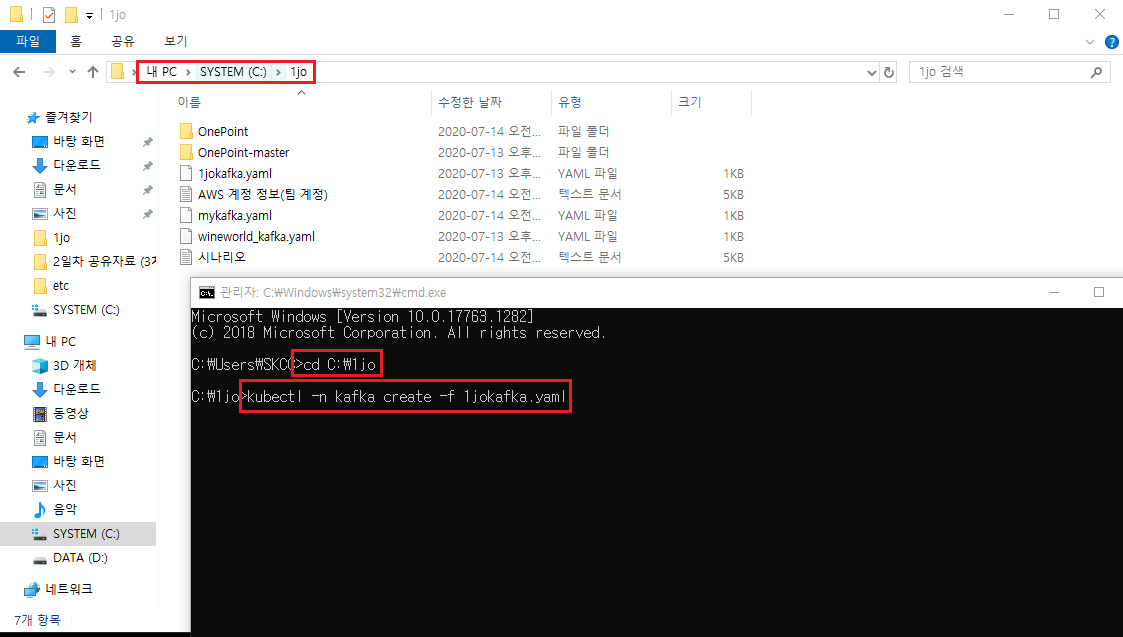
Task: Open the 파일 ribbon tab
Action: 28,41
